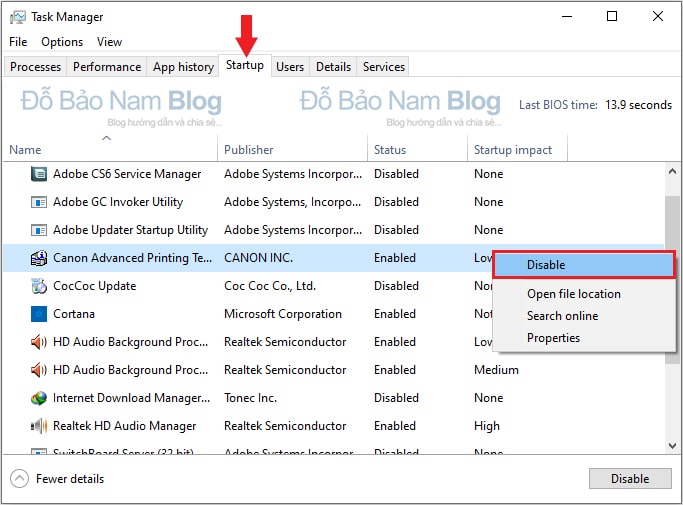Screen dimensions: 683x505
Task: Click the Internet Download Manager icon
Action: (x=39, y=398)
